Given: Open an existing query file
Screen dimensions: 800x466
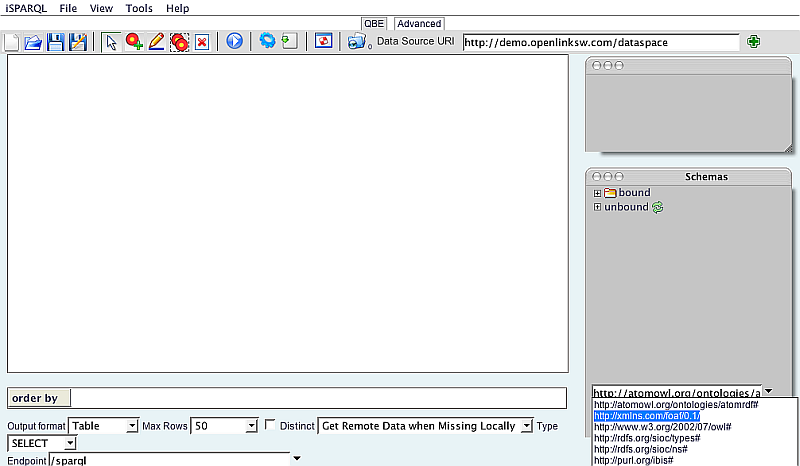Looking at the screenshot, I should 33,42.
